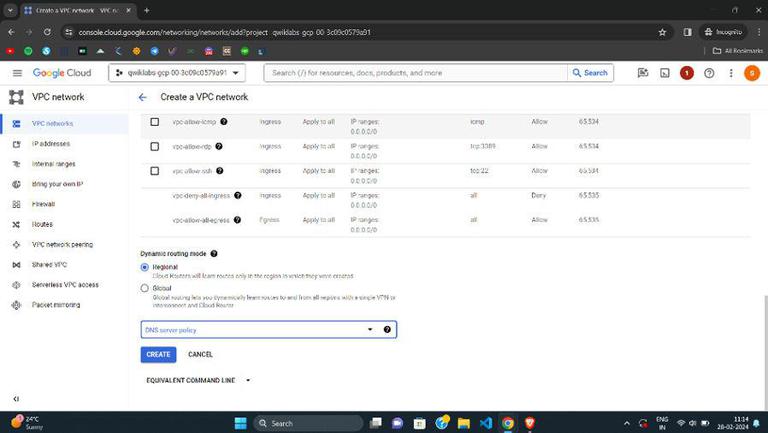Image resolution: width=768 pixels, height=433 pixels.
Task: Click the tcp:3389 protocol value
Action: coord(482,146)
